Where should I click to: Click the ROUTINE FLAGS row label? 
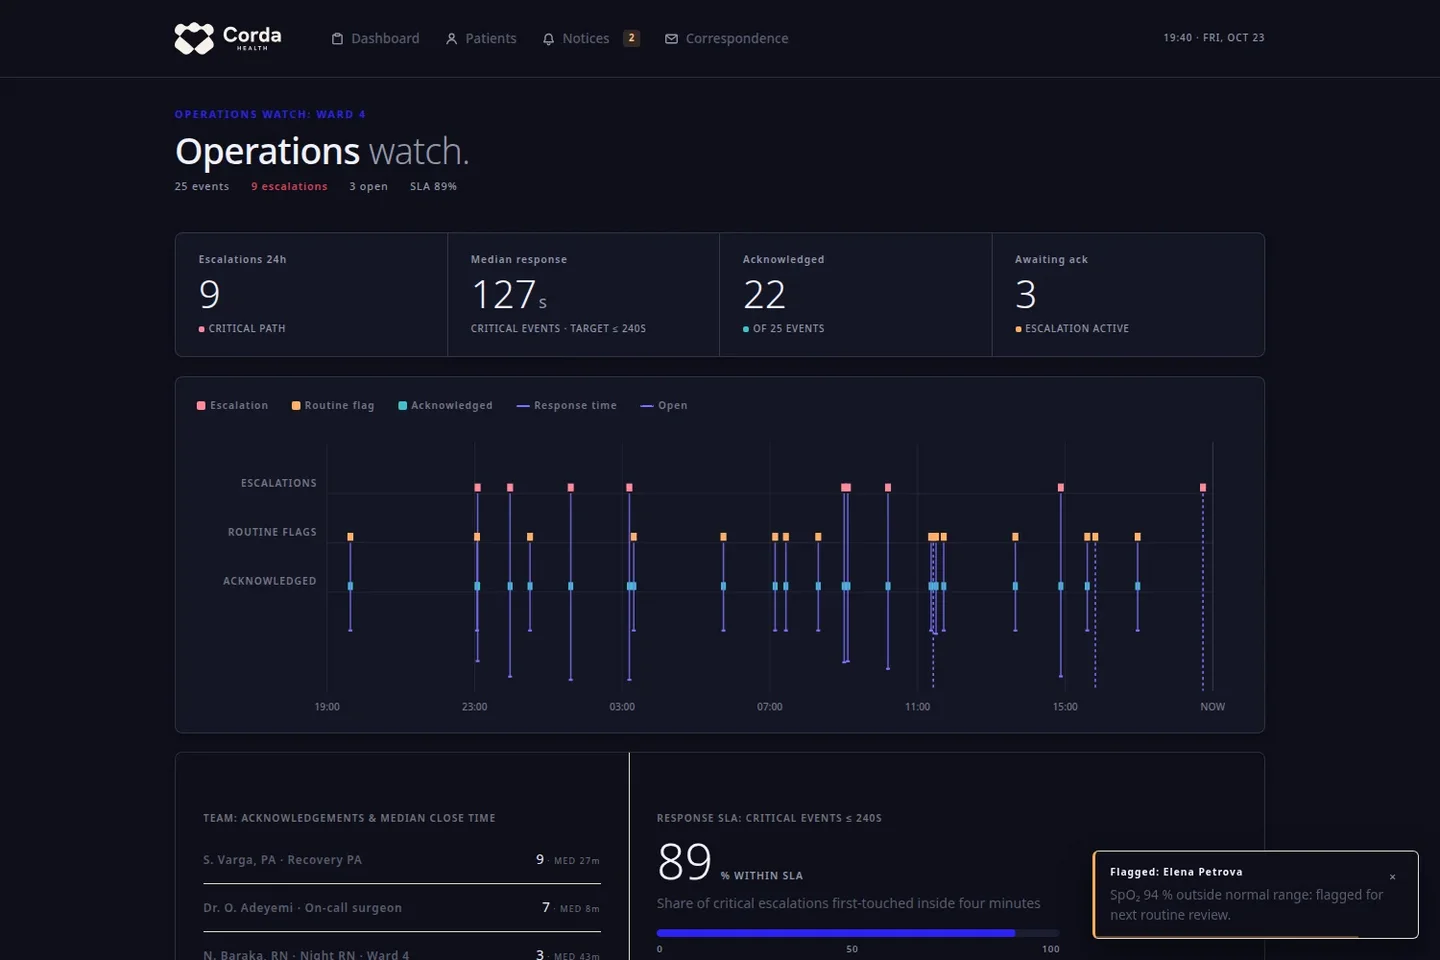272,532
